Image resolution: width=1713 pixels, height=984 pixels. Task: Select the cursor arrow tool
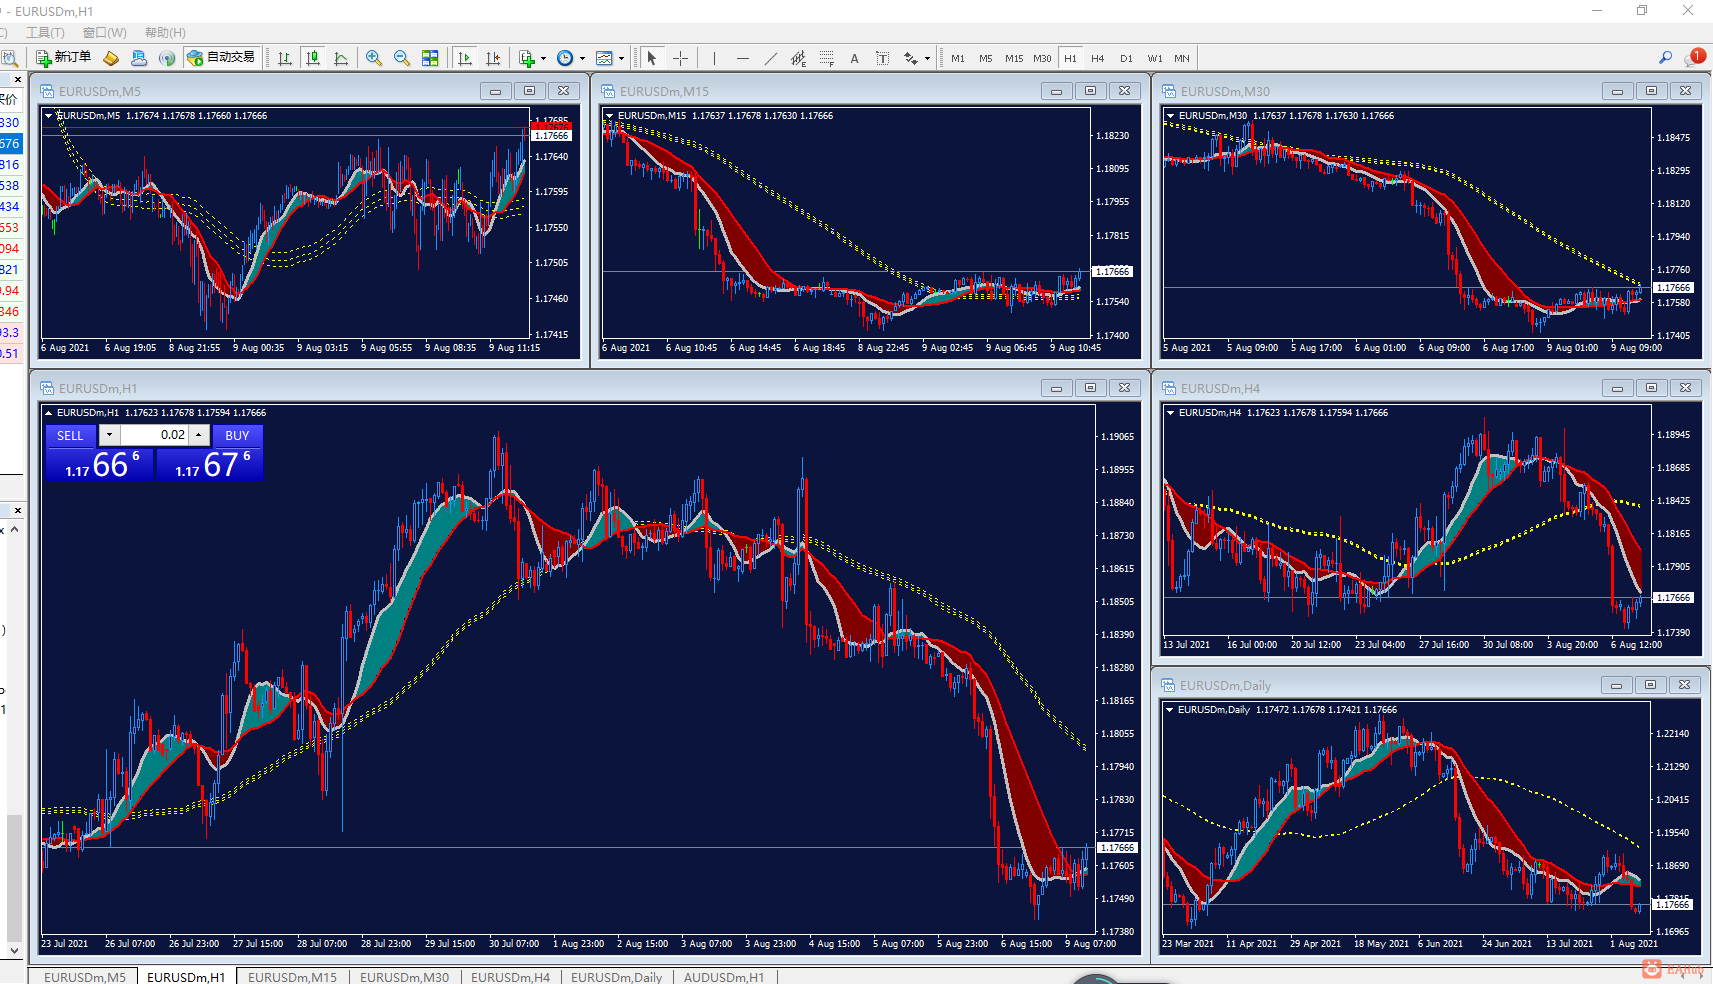tap(652, 58)
